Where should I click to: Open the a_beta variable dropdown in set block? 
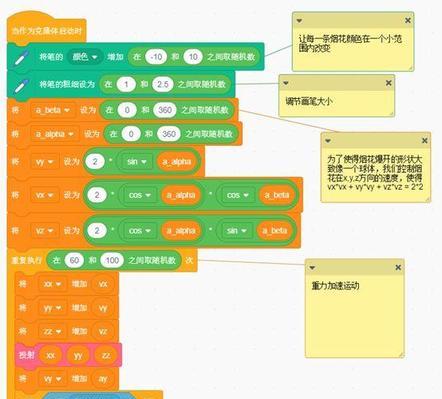(53, 110)
